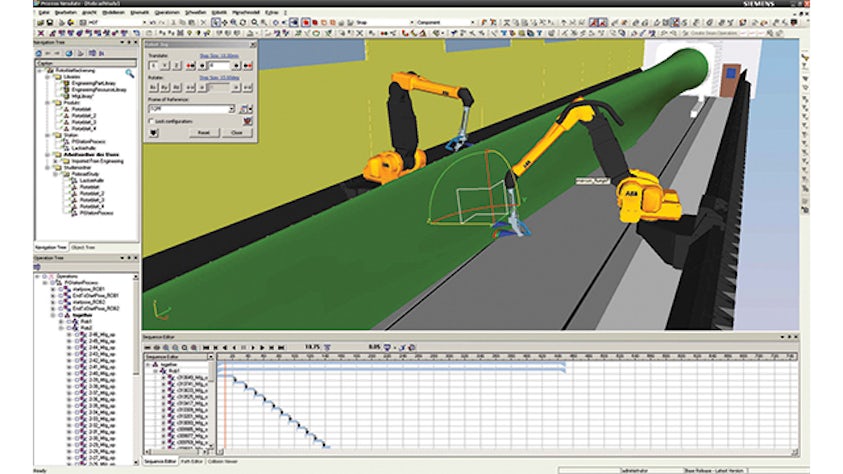Click Translate along X axis button
843x474 pixels.
coord(154,66)
